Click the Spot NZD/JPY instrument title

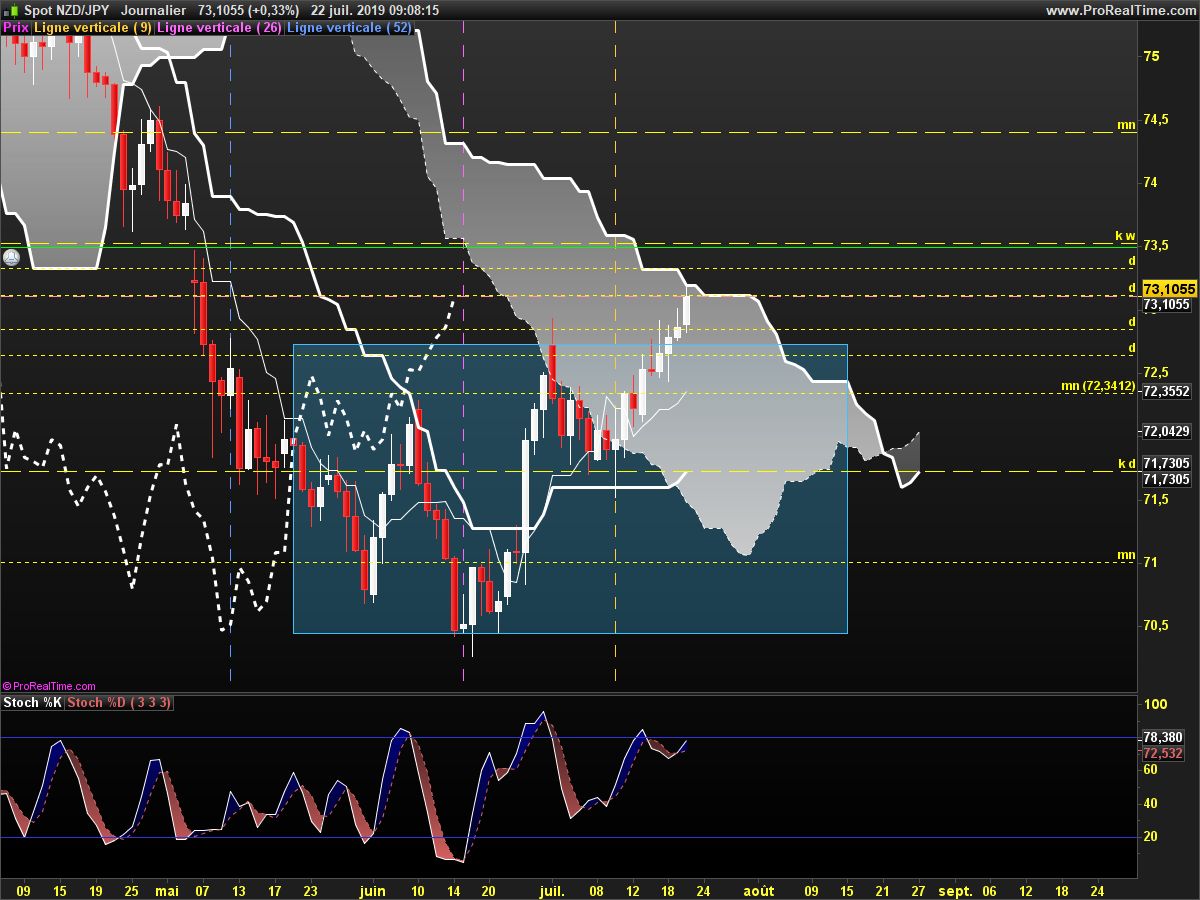pos(68,10)
